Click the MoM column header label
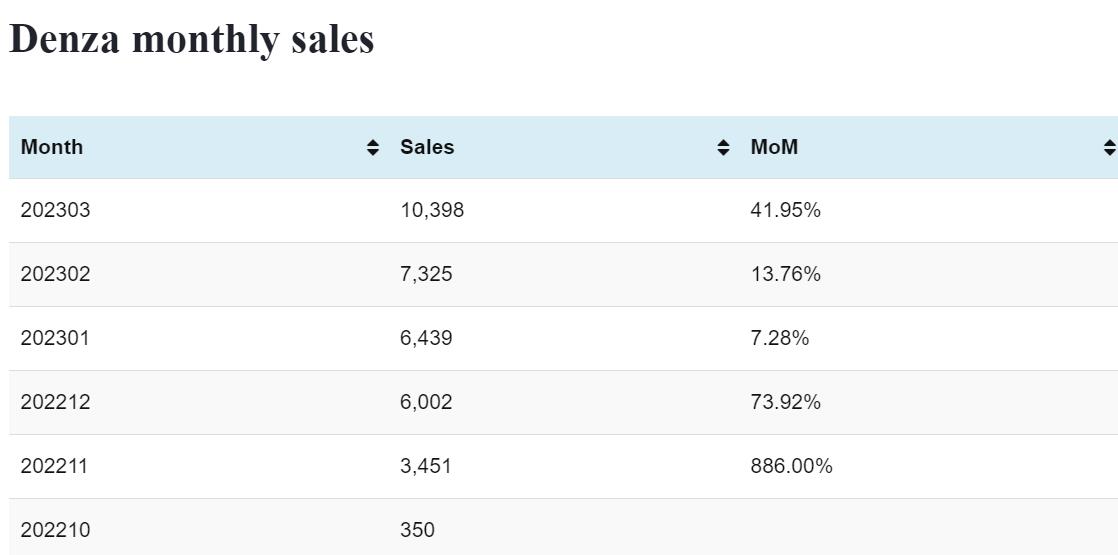 point(774,147)
